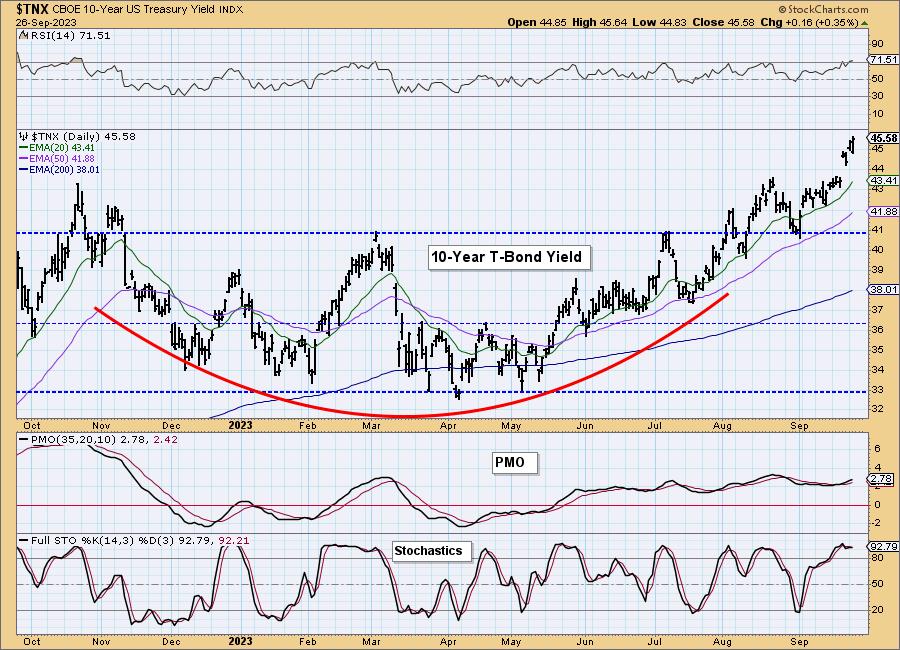
Task: Click the 30 level on RSI axis
Action: click(878, 95)
